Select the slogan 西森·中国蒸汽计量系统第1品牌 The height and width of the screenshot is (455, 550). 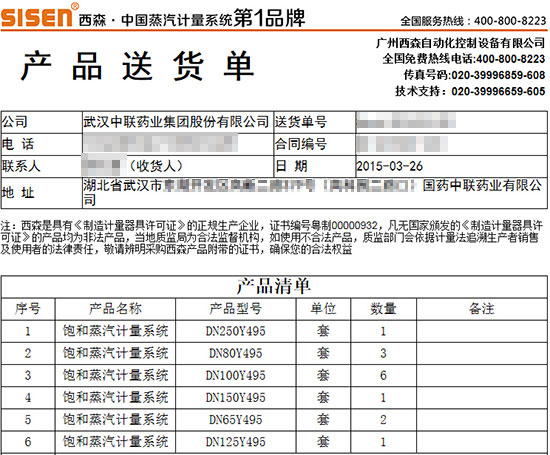click(192, 18)
